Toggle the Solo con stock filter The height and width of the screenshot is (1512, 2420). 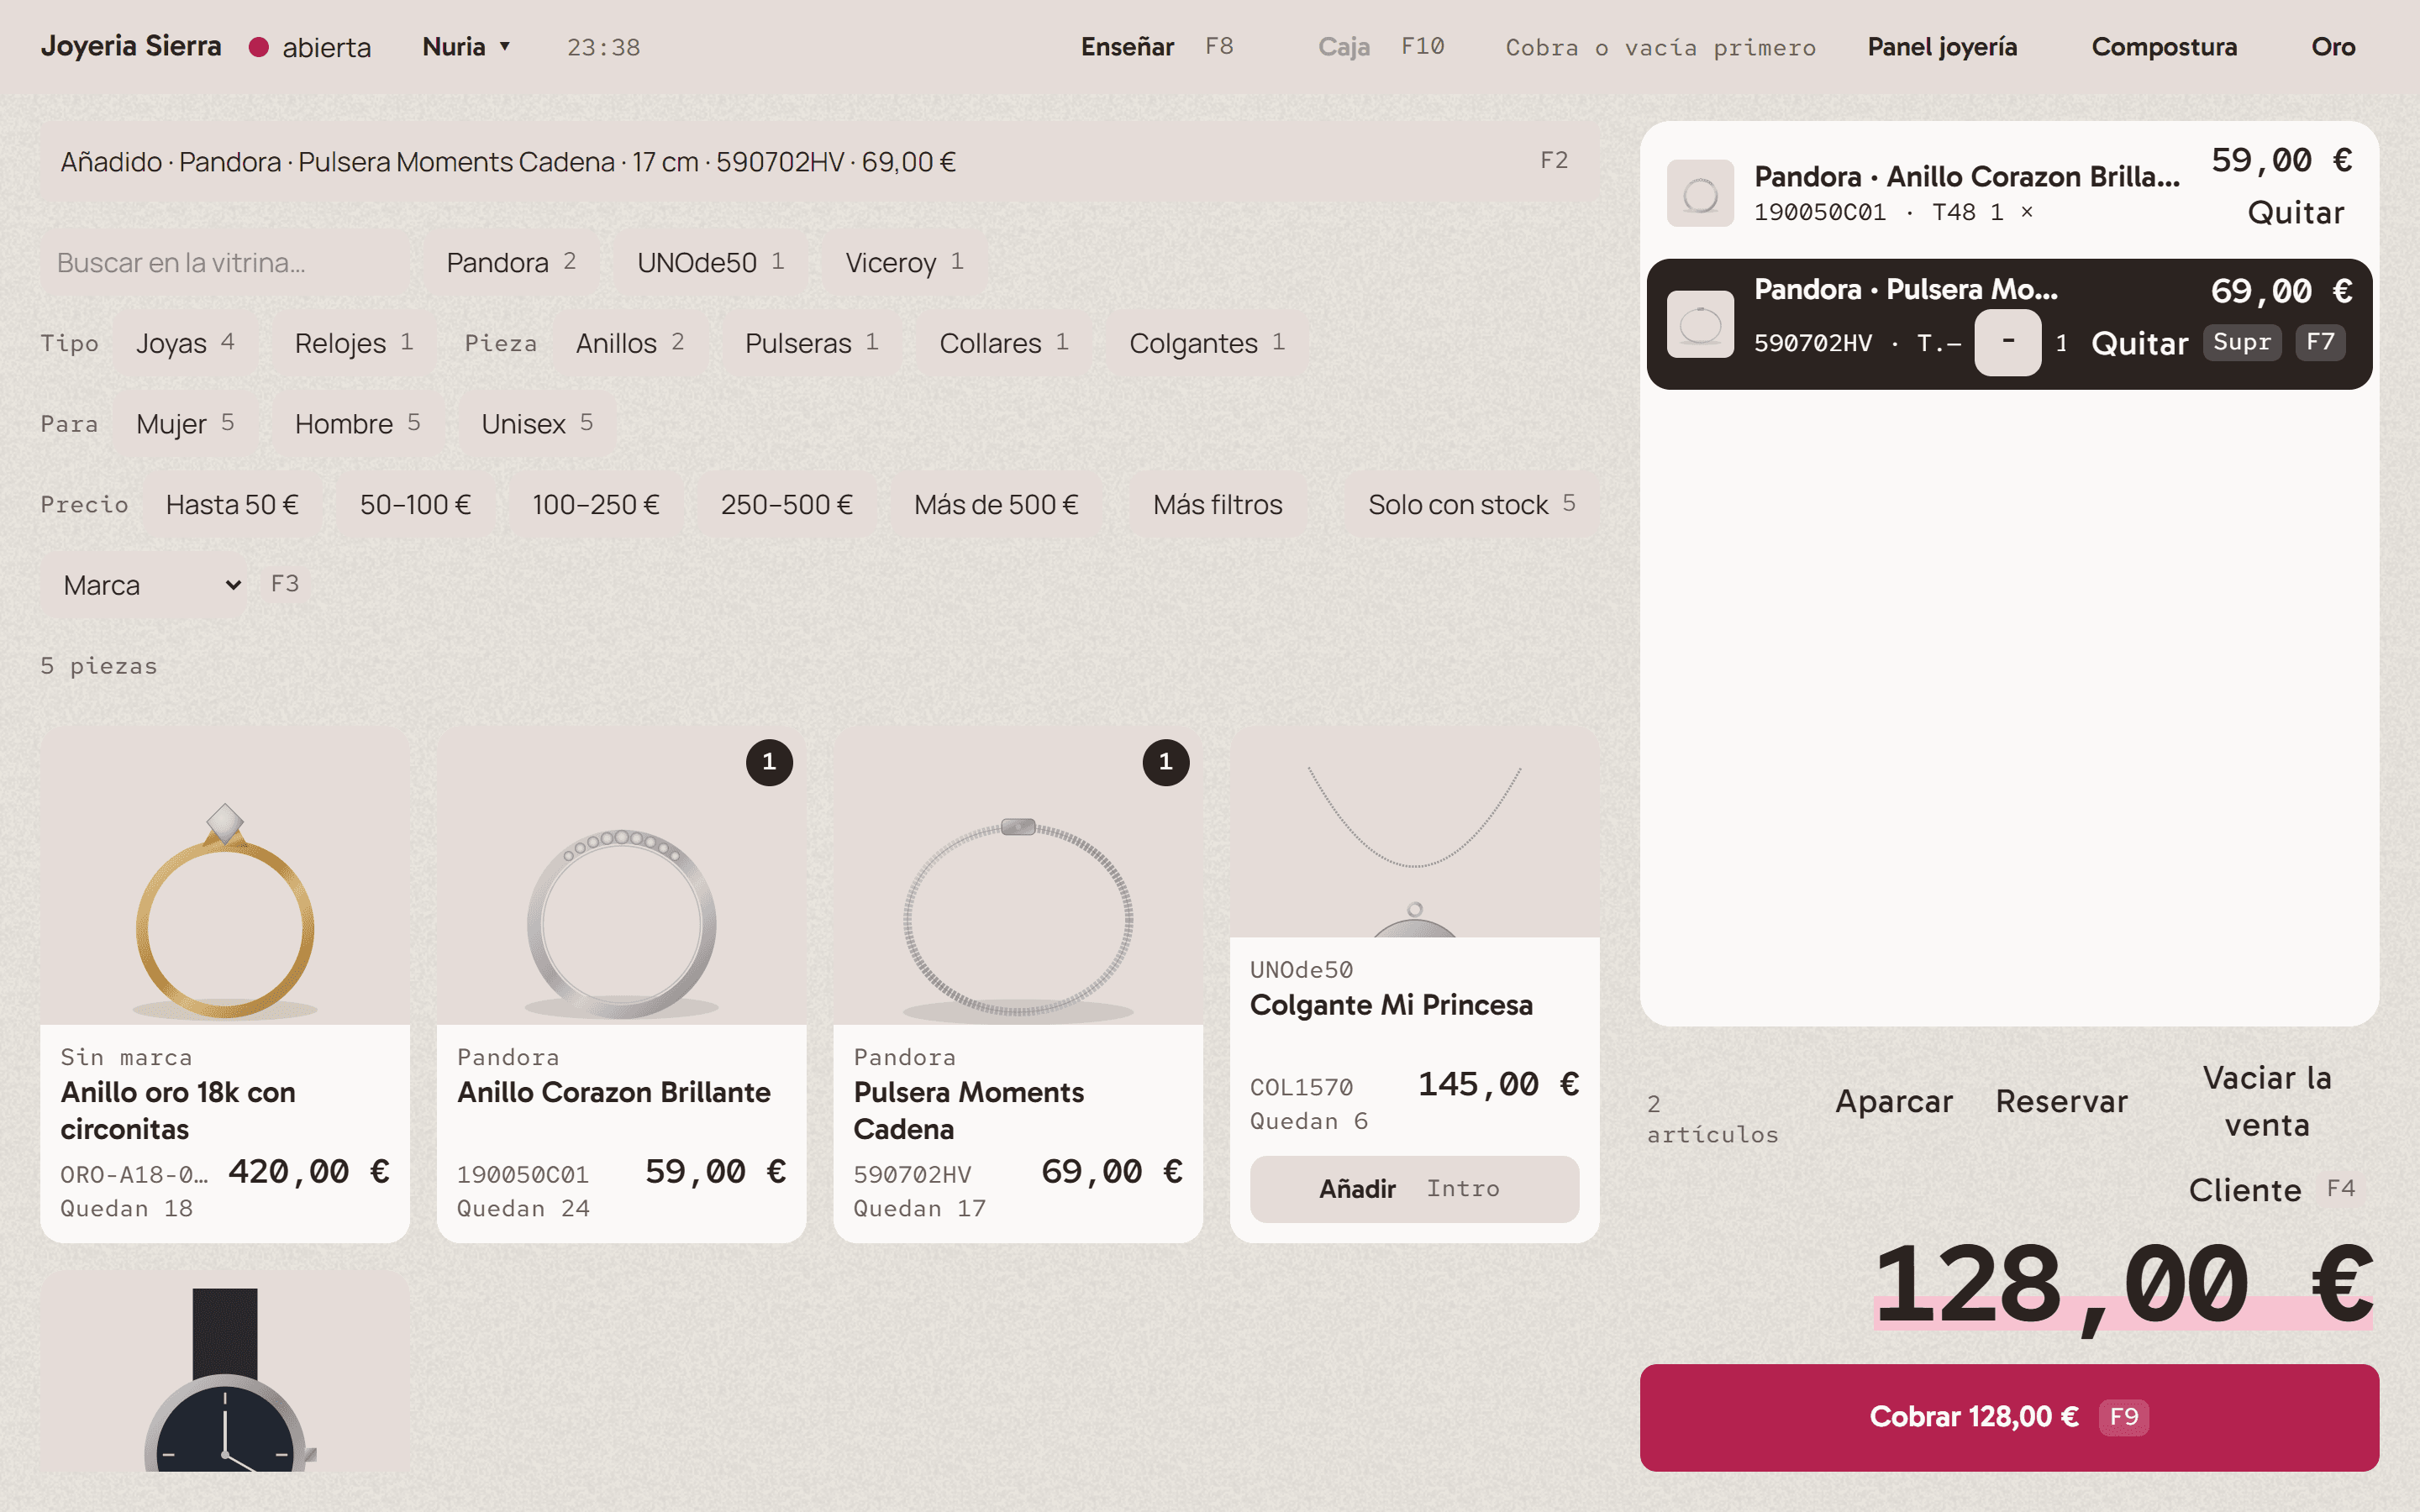(x=1471, y=505)
